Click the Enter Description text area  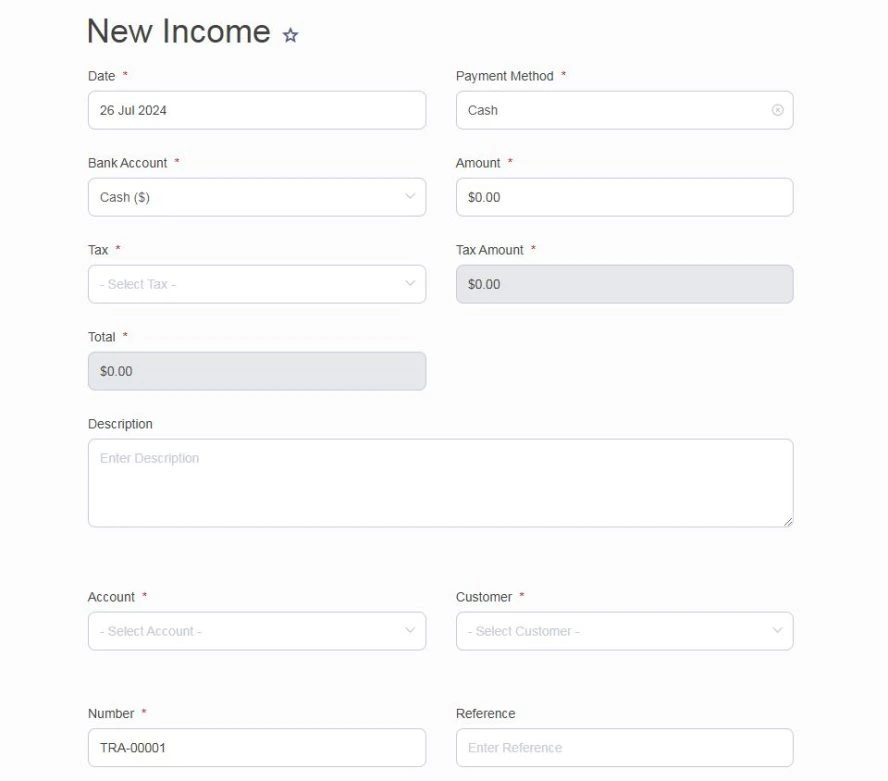(x=440, y=482)
